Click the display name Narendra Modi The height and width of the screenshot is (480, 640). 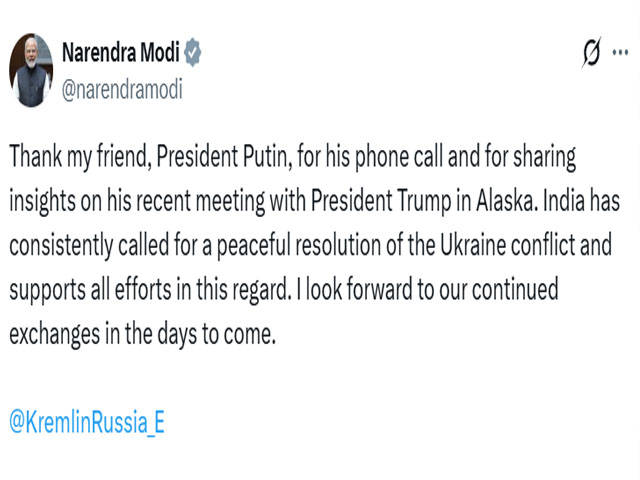[120, 54]
